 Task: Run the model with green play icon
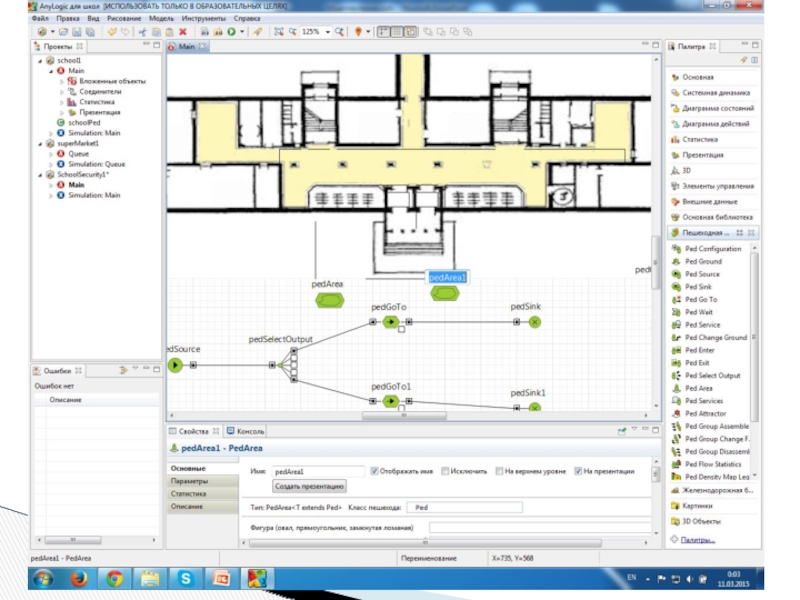232,32
